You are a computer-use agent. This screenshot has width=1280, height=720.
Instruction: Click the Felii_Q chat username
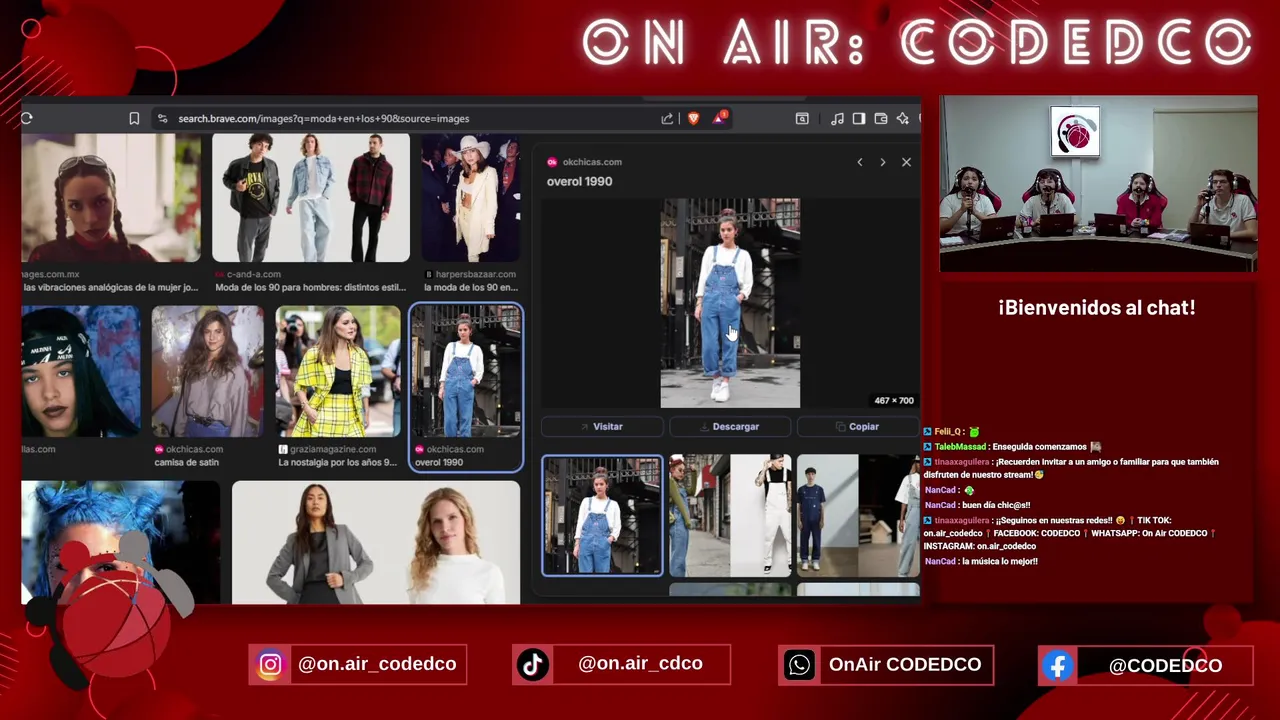point(948,432)
